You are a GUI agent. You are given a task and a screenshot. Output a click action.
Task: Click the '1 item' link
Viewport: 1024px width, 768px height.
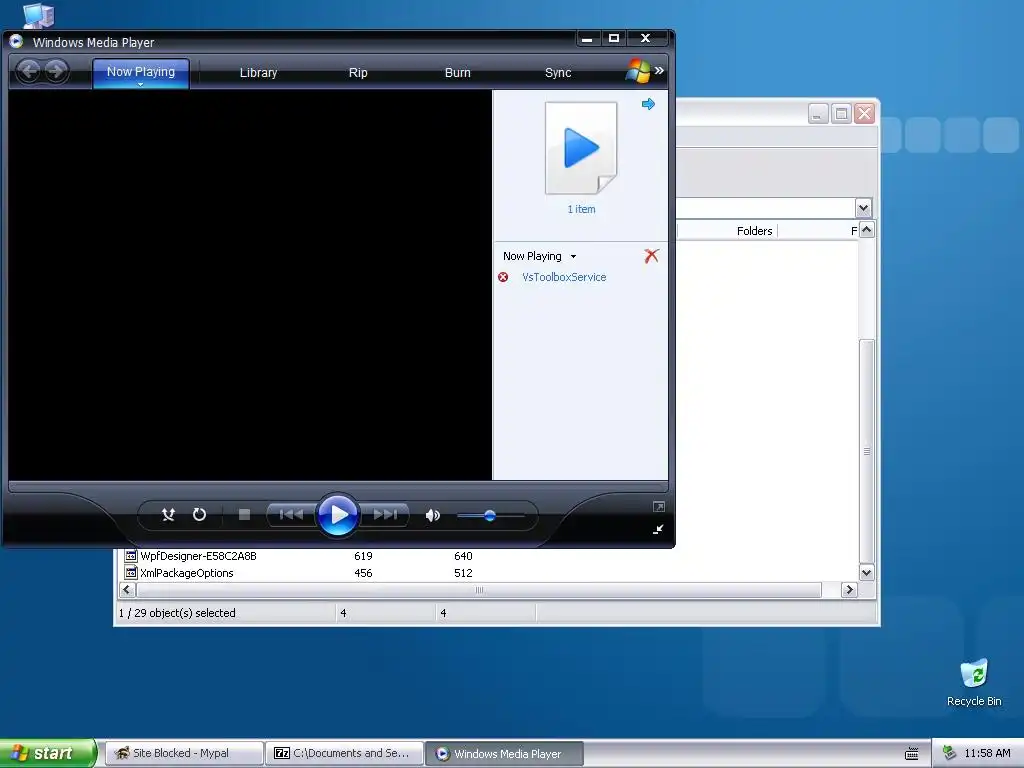coord(581,209)
